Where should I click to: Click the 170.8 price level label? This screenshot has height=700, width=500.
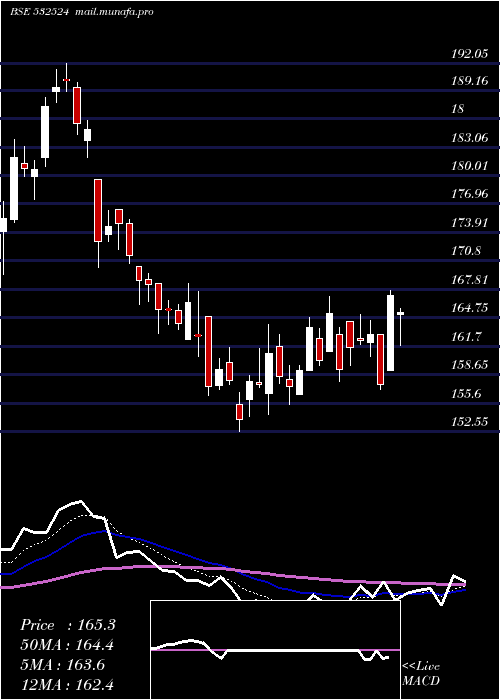click(467, 251)
